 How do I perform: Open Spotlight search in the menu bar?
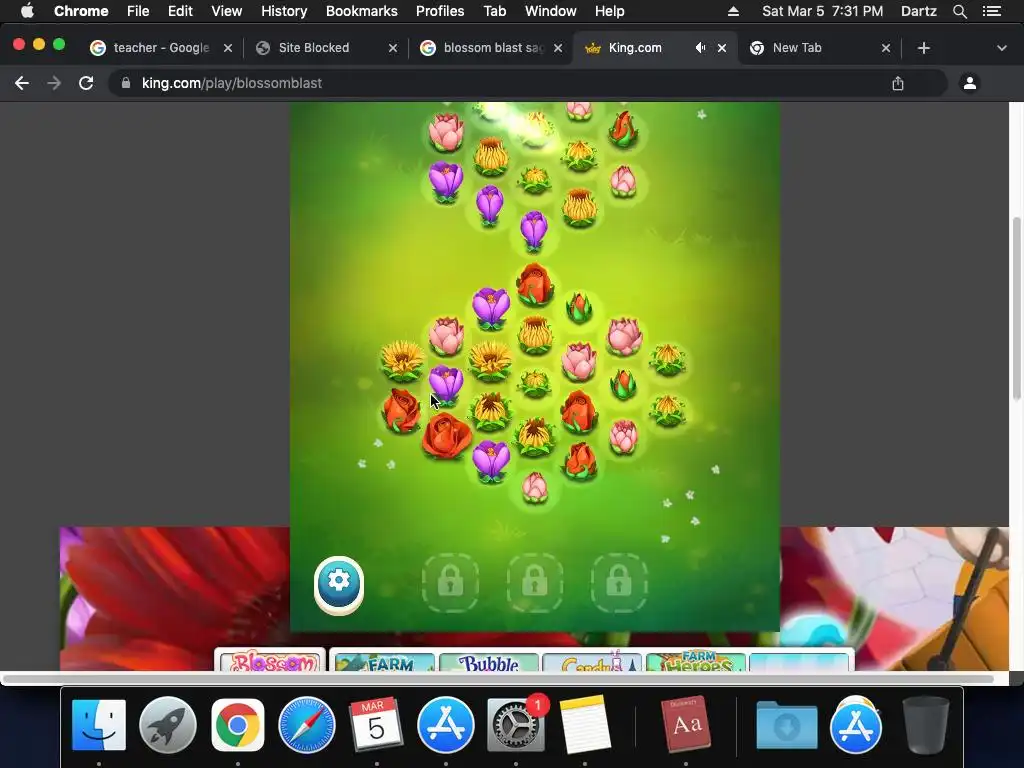coord(959,11)
